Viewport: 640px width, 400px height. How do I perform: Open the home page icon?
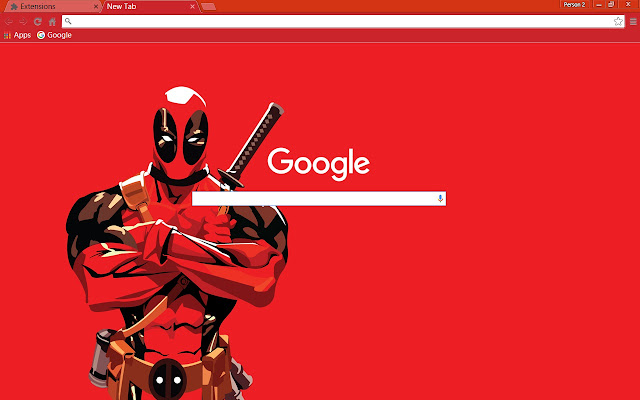pos(52,22)
